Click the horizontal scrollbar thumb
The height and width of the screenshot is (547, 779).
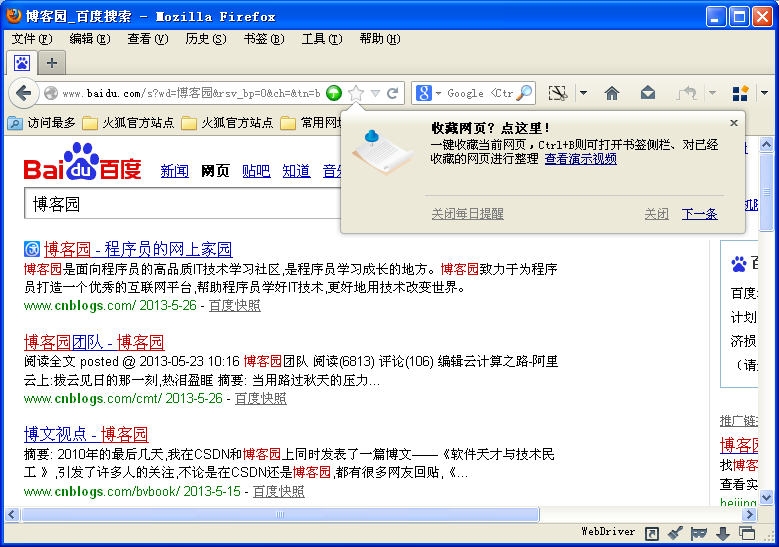(x=280, y=515)
